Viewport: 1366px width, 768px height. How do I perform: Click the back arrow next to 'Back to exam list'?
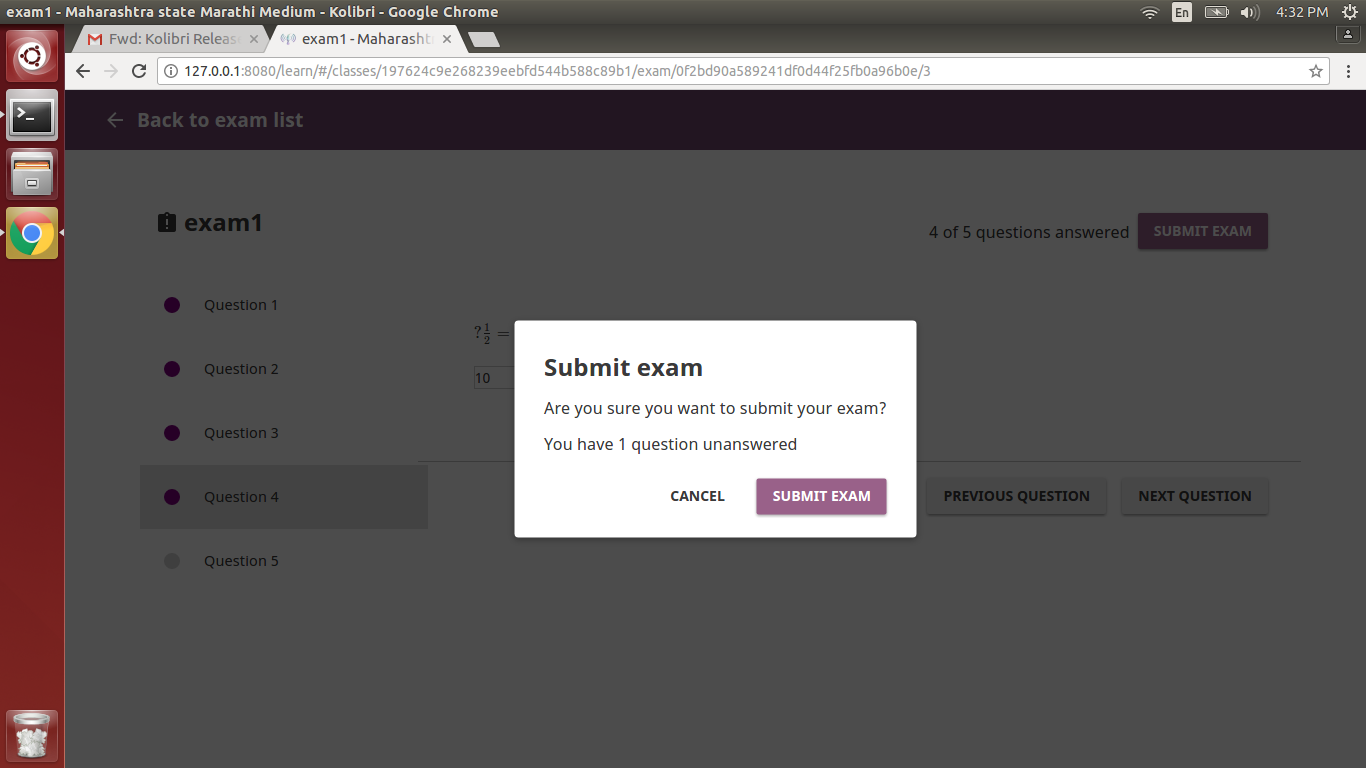point(115,119)
